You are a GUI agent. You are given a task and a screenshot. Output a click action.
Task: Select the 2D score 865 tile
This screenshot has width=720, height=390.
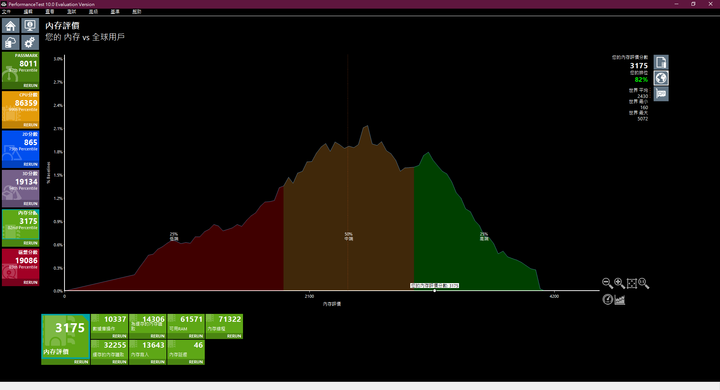(21, 149)
